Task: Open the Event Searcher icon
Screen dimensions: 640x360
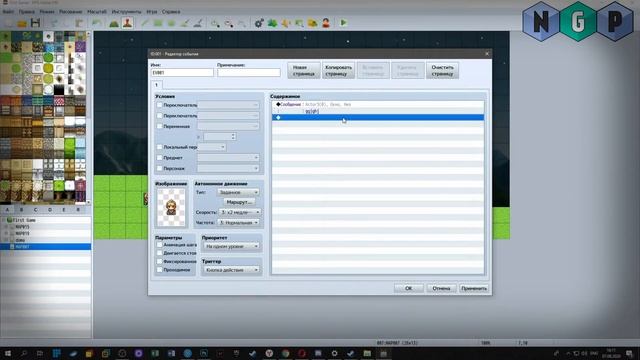Action: click(299, 23)
